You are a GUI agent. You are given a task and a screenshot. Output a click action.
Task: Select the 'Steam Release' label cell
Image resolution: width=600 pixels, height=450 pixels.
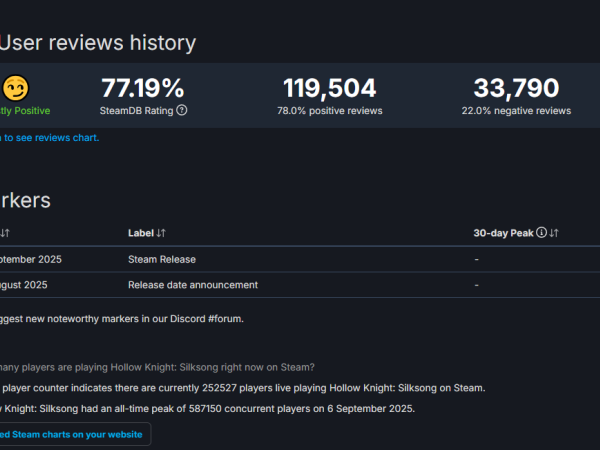click(162, 259)
